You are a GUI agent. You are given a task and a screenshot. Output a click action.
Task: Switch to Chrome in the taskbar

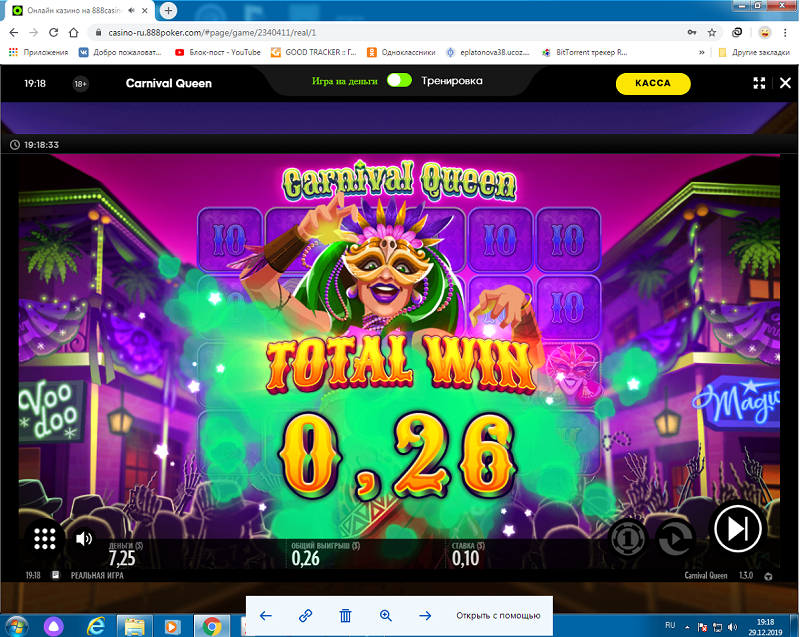click(x=211, y=626)
